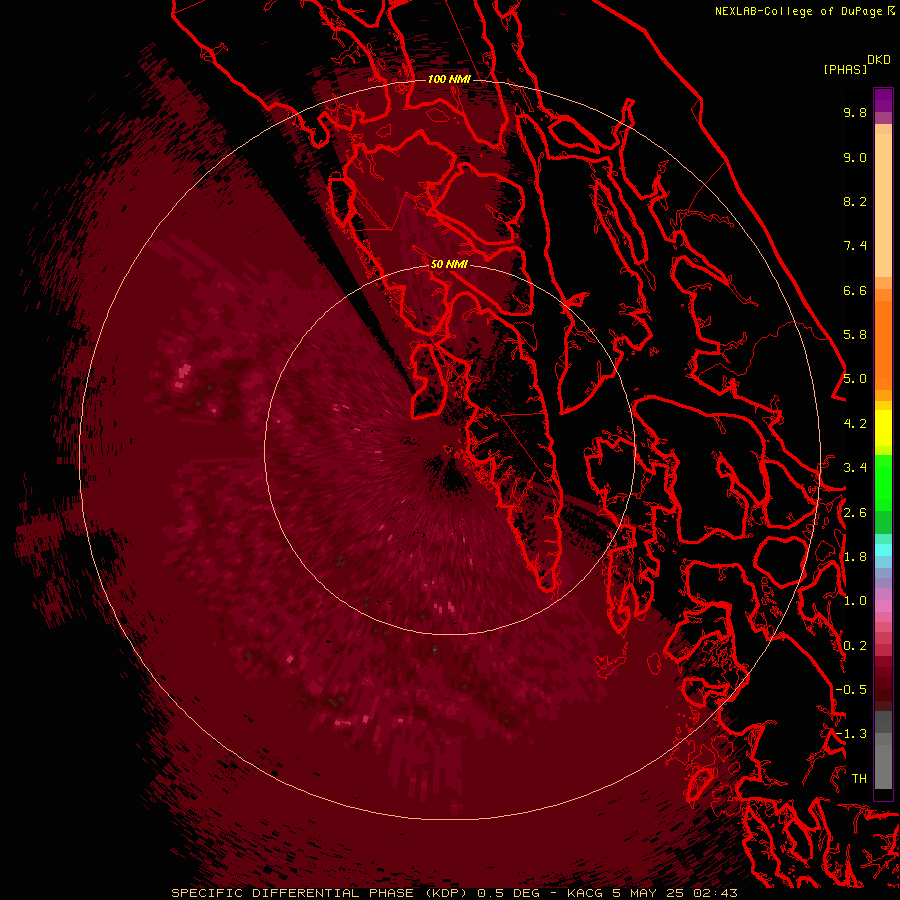Click the 02:43 timestamp in the caption
The height and width of the screenshot is (900, 900).
715,893
